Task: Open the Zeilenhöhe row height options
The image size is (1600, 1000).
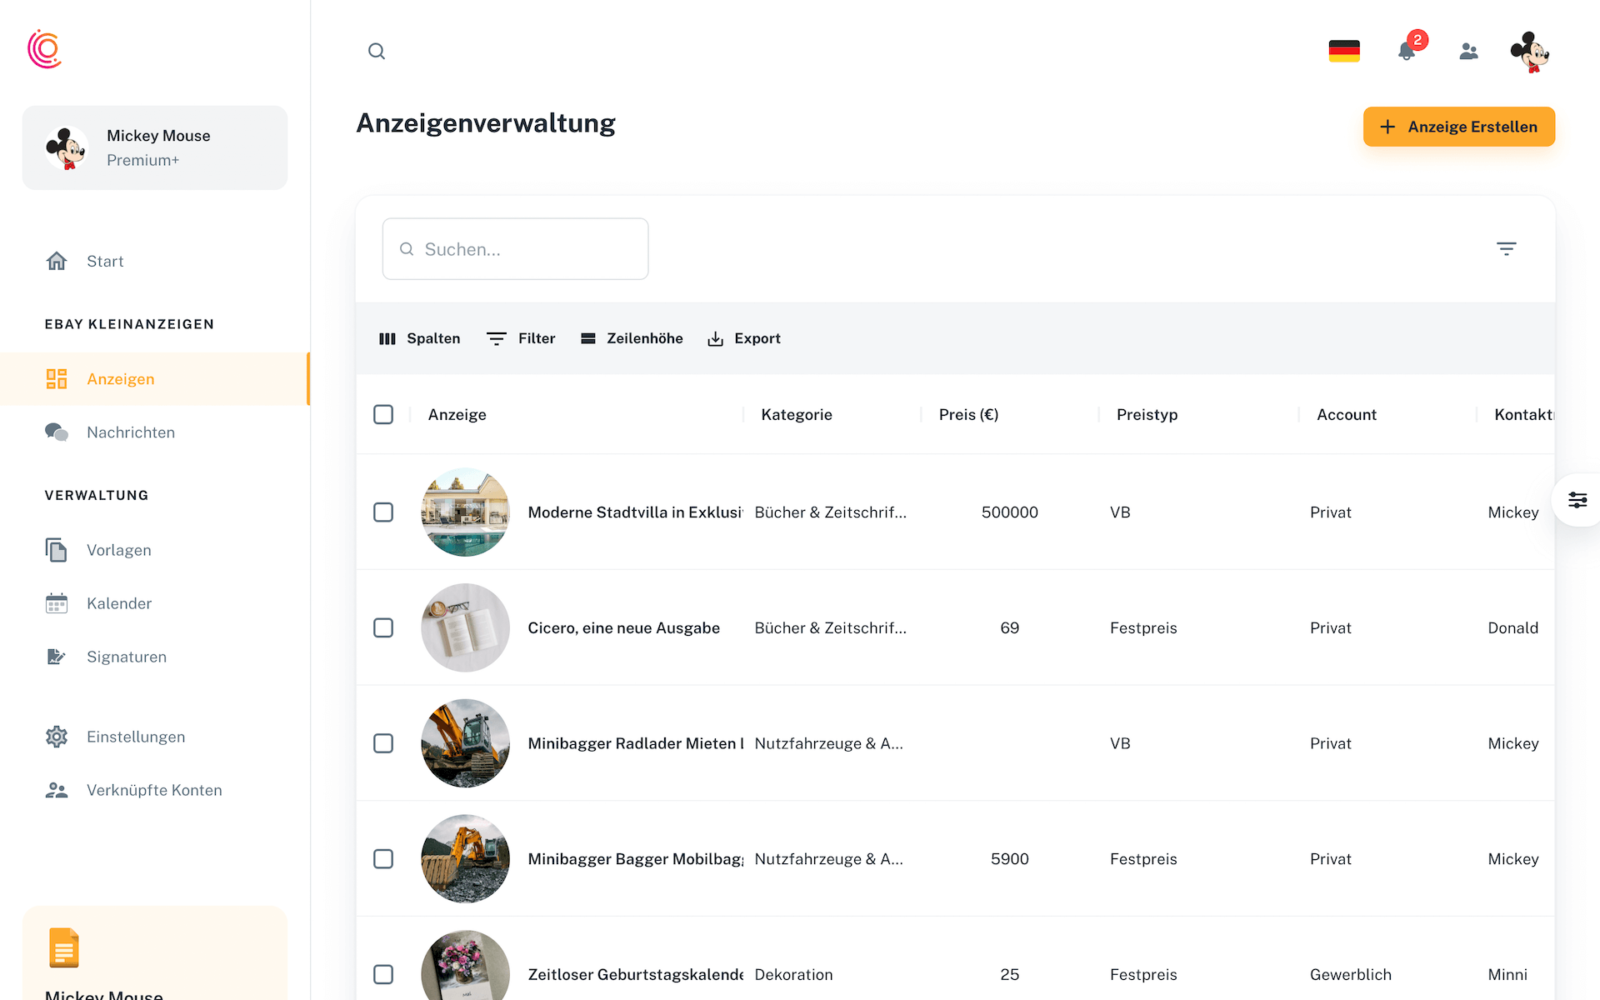Action: (x=631, y=338)
